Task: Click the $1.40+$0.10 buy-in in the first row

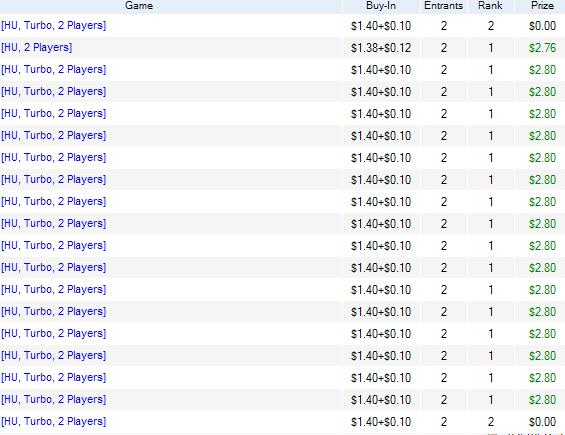Action: tap(381, 26)
